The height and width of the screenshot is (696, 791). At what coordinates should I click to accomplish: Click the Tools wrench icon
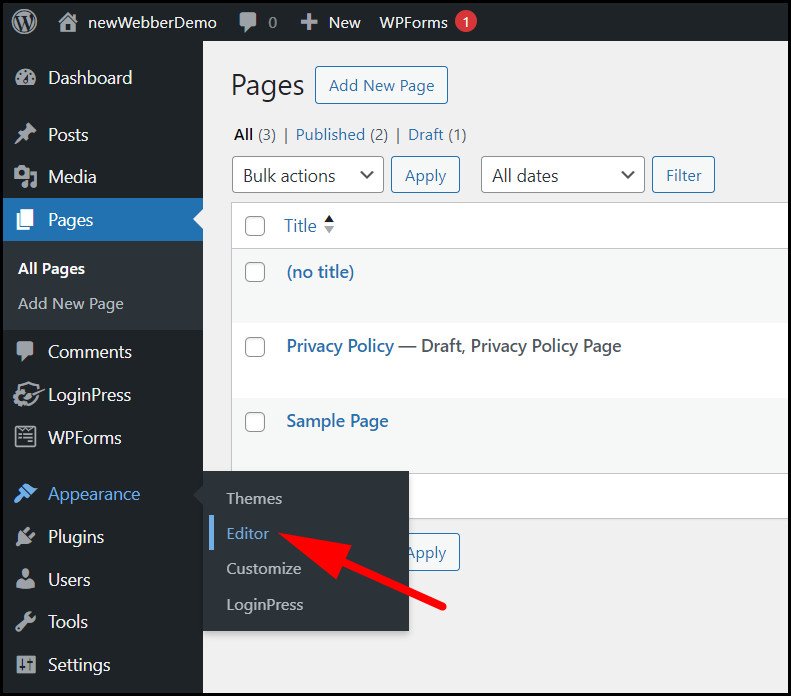point(25,622)
